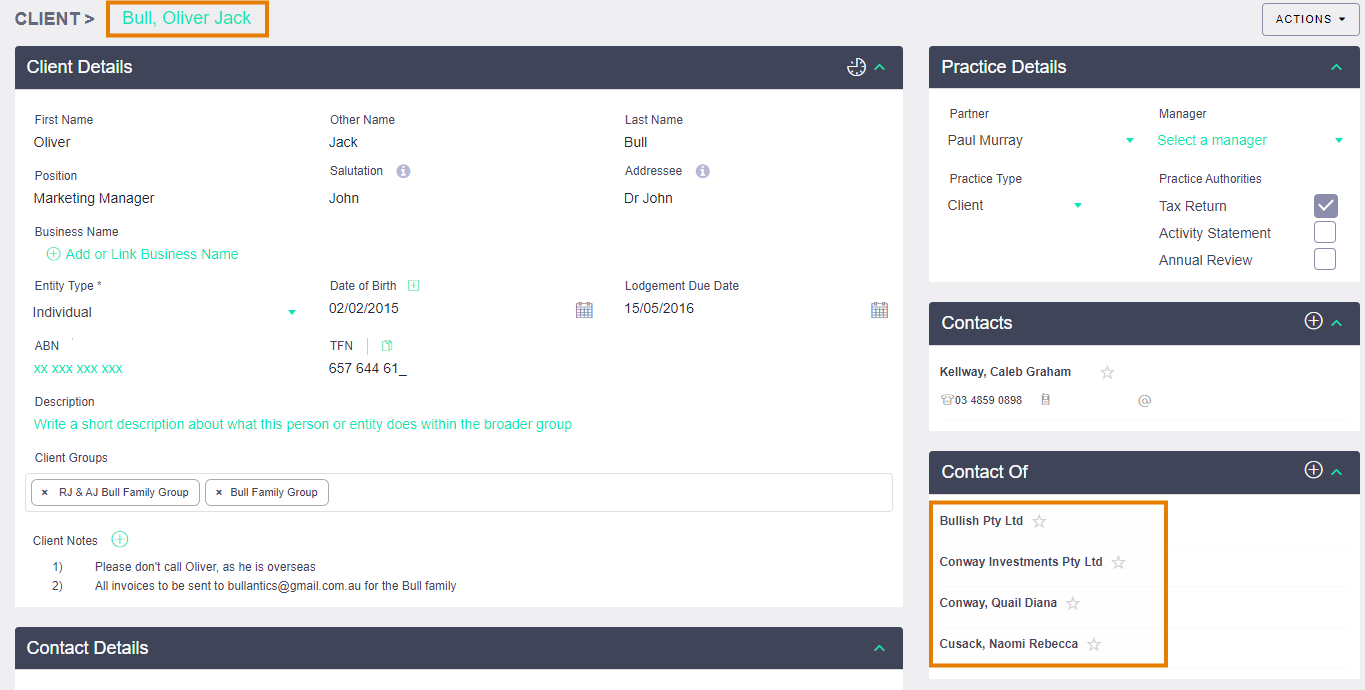Open the Lodgement Due Date calendar picker

(x=879, y=309)
